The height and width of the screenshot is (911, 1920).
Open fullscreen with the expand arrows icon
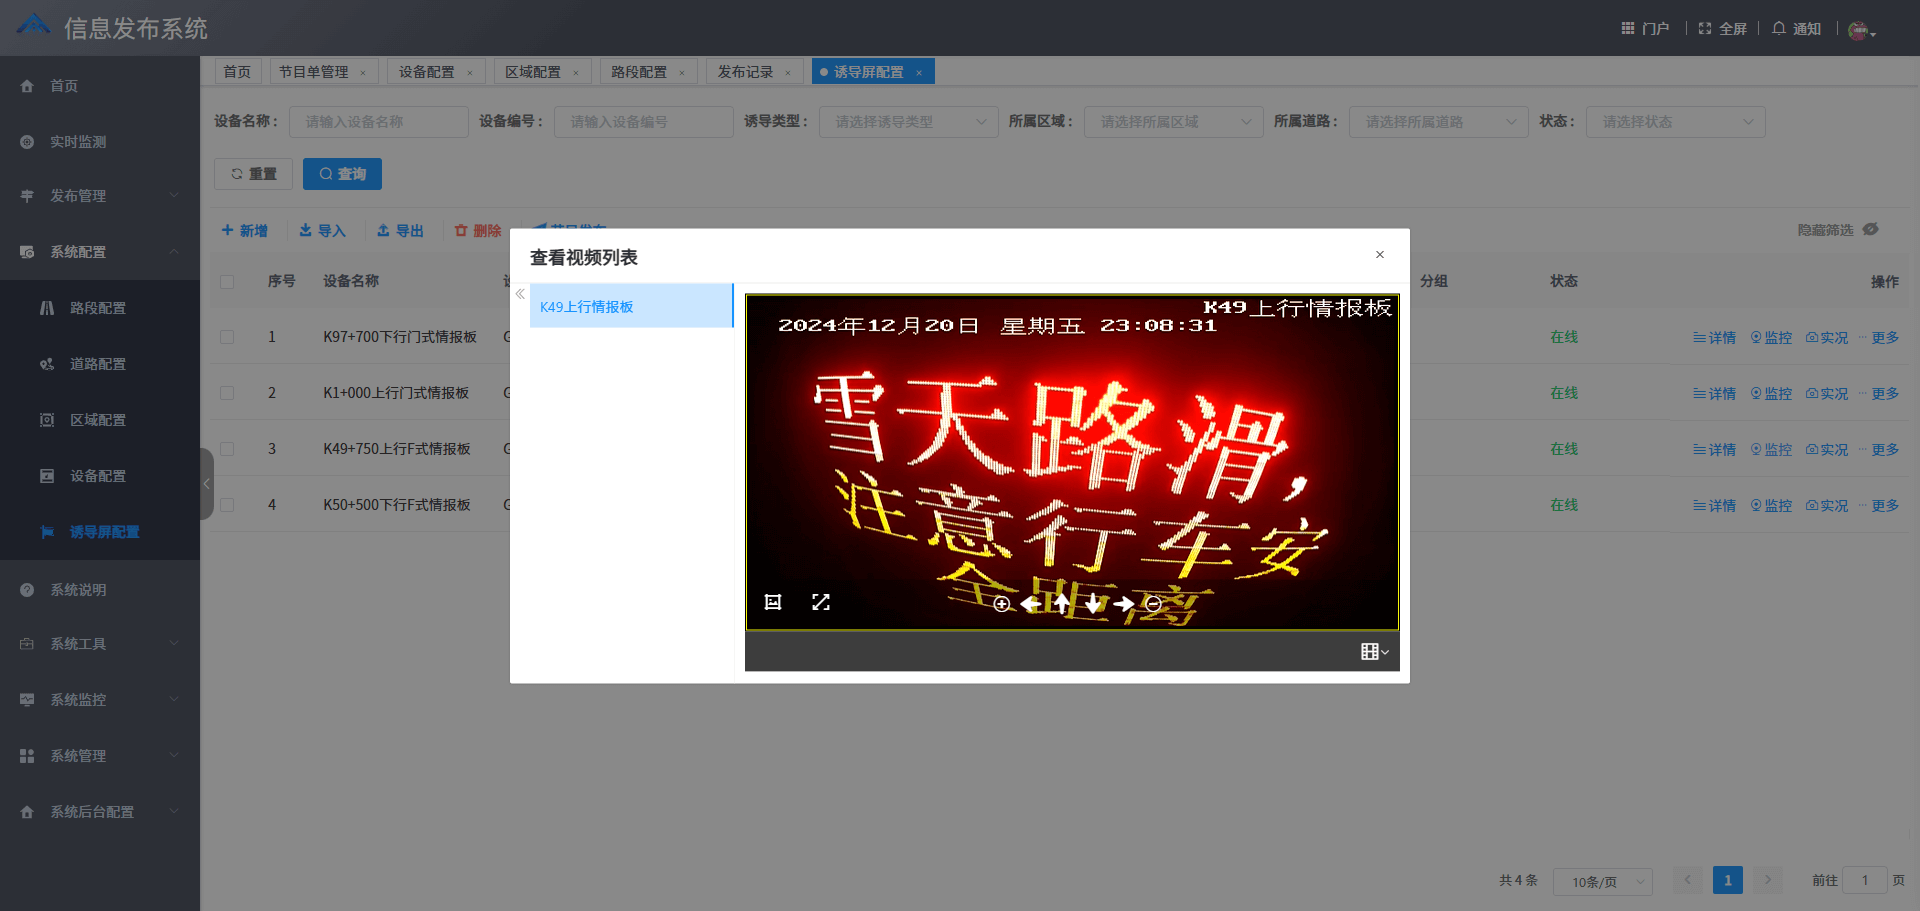[821, 602]
